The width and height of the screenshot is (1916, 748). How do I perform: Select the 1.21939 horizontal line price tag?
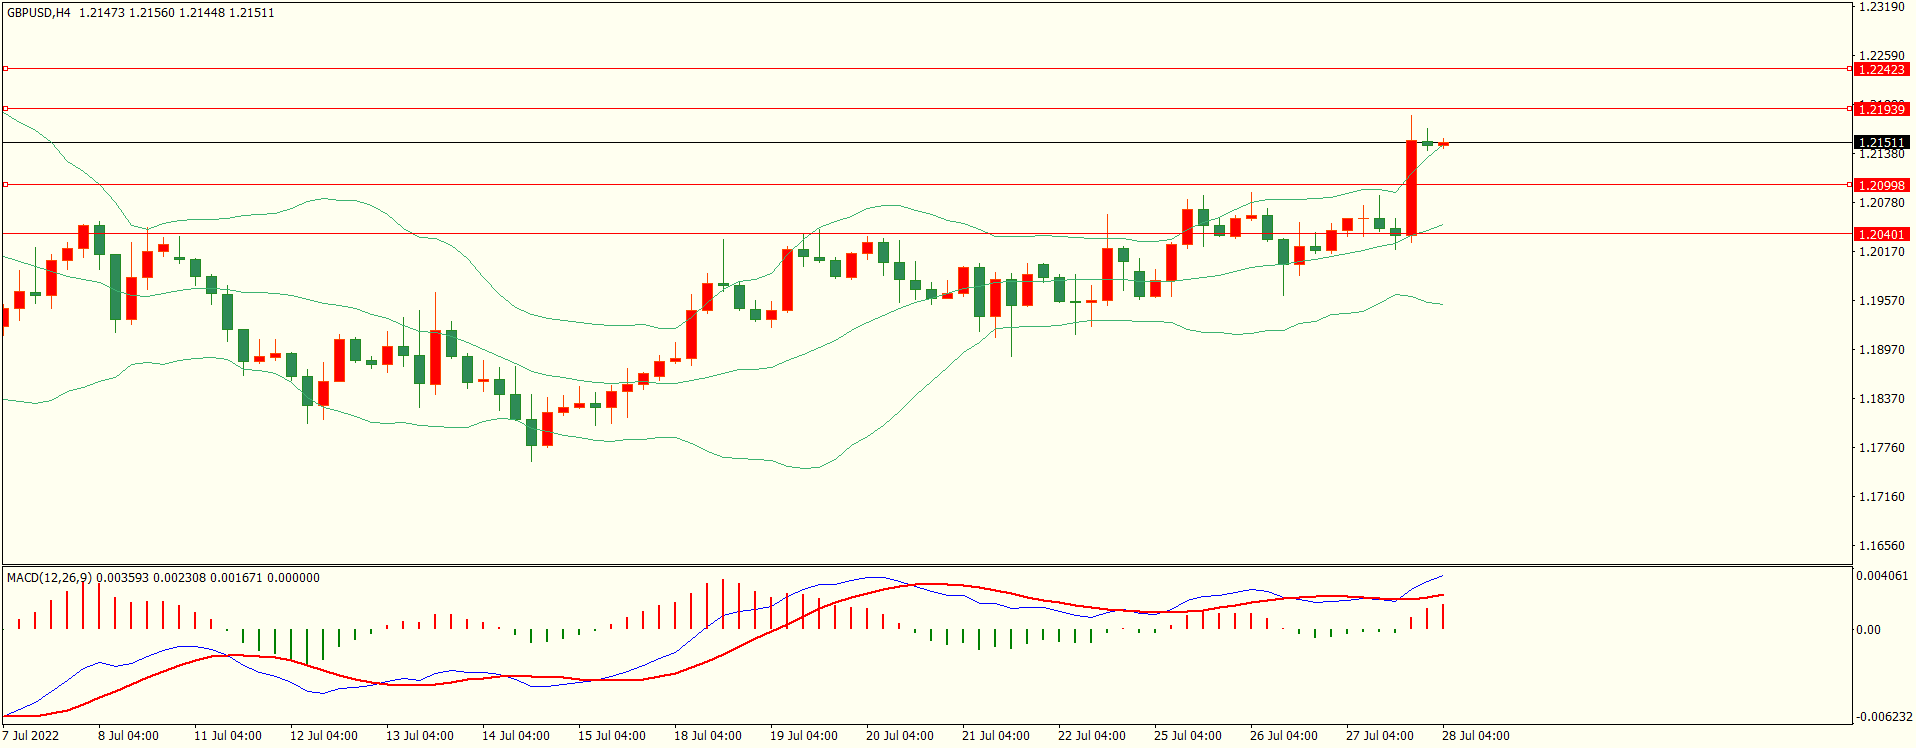pos(1881,109)
